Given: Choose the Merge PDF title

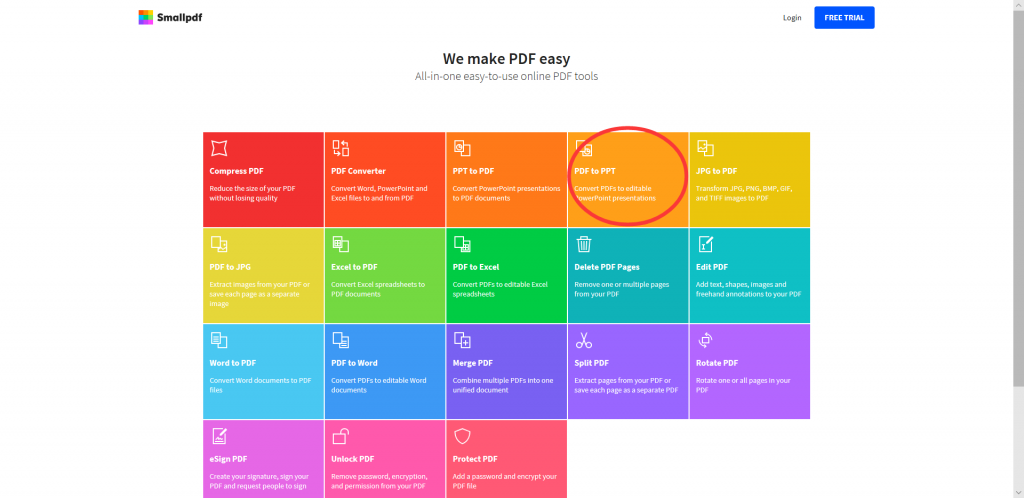Looking at the screenshot, I should 472,364.
